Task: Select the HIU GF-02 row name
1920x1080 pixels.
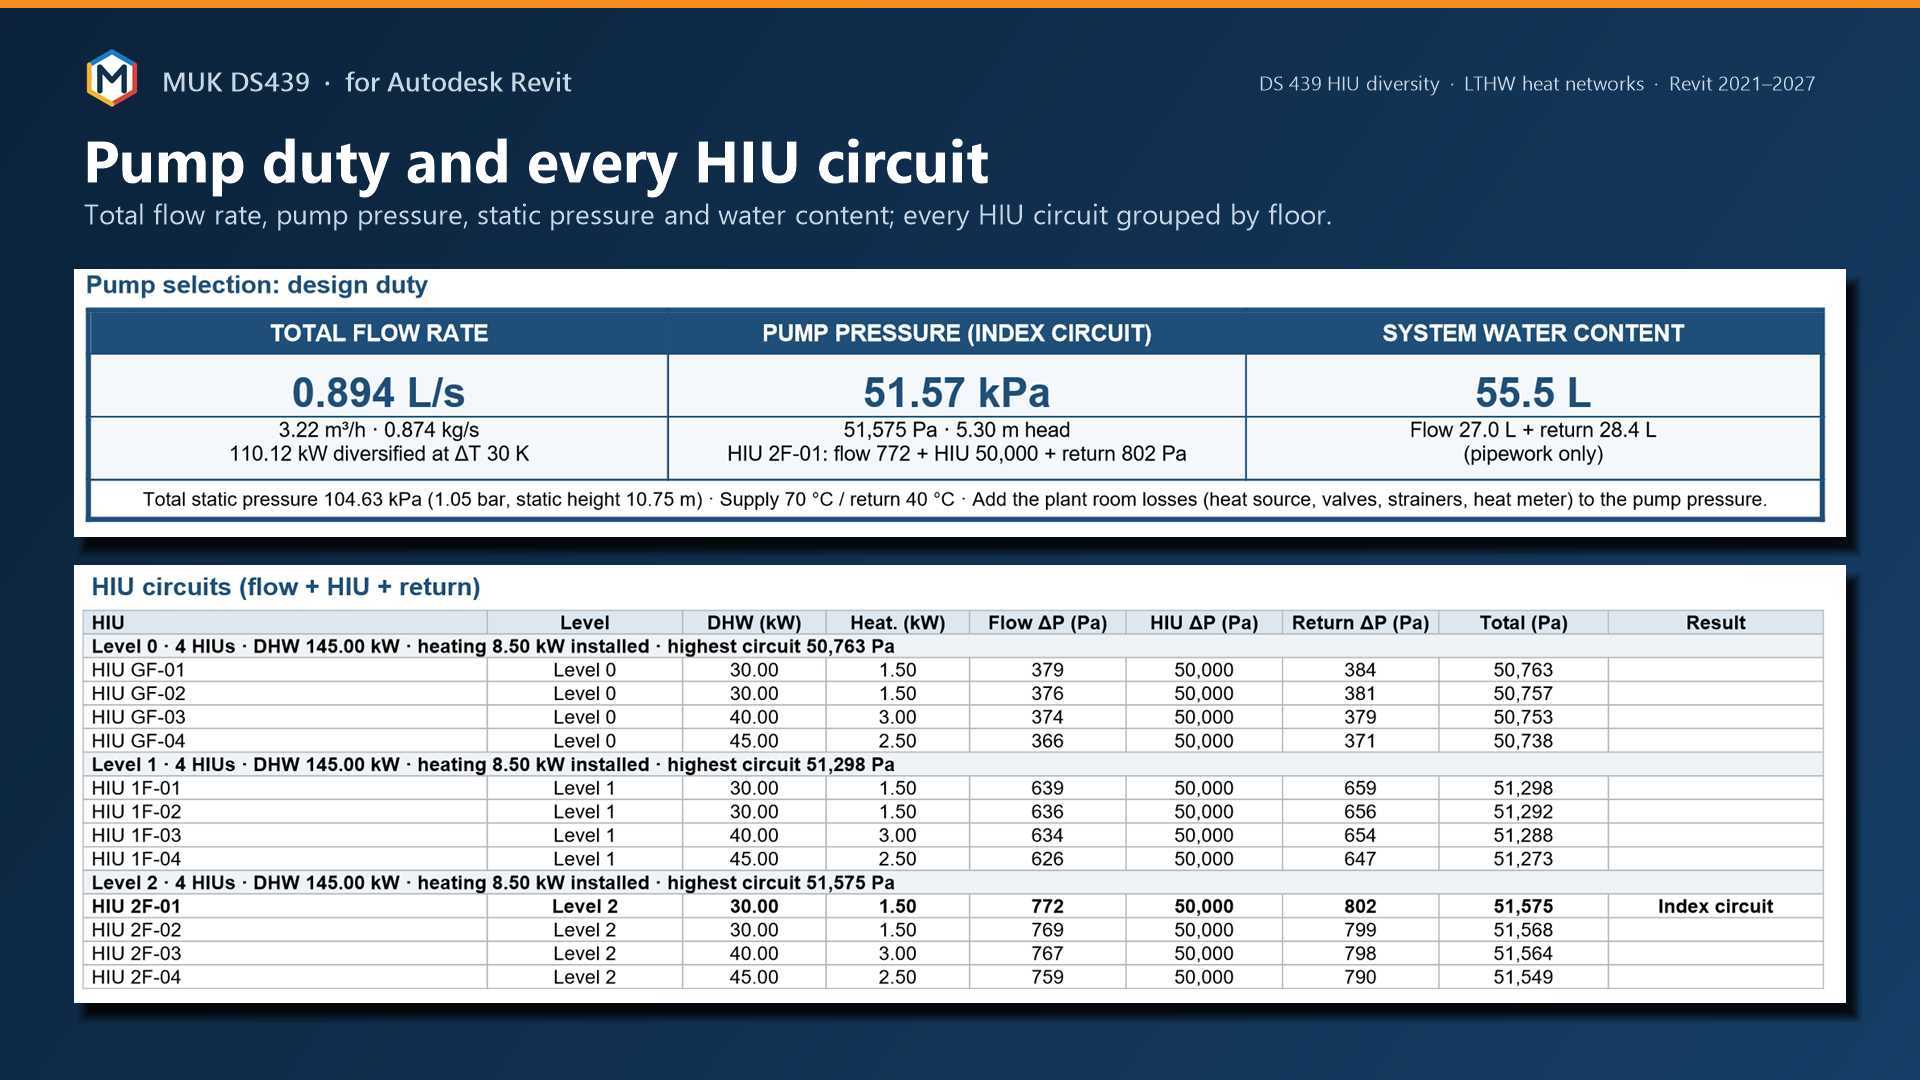Action: 138,693
